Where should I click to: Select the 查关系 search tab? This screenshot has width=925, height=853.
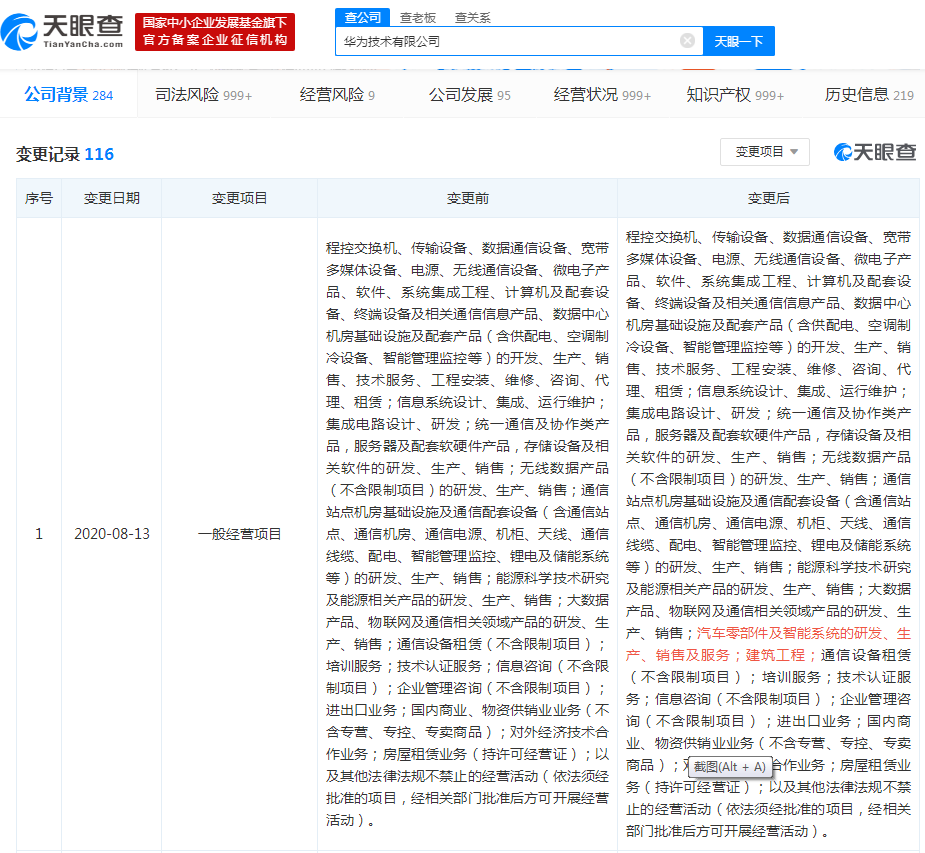(473, 18)
